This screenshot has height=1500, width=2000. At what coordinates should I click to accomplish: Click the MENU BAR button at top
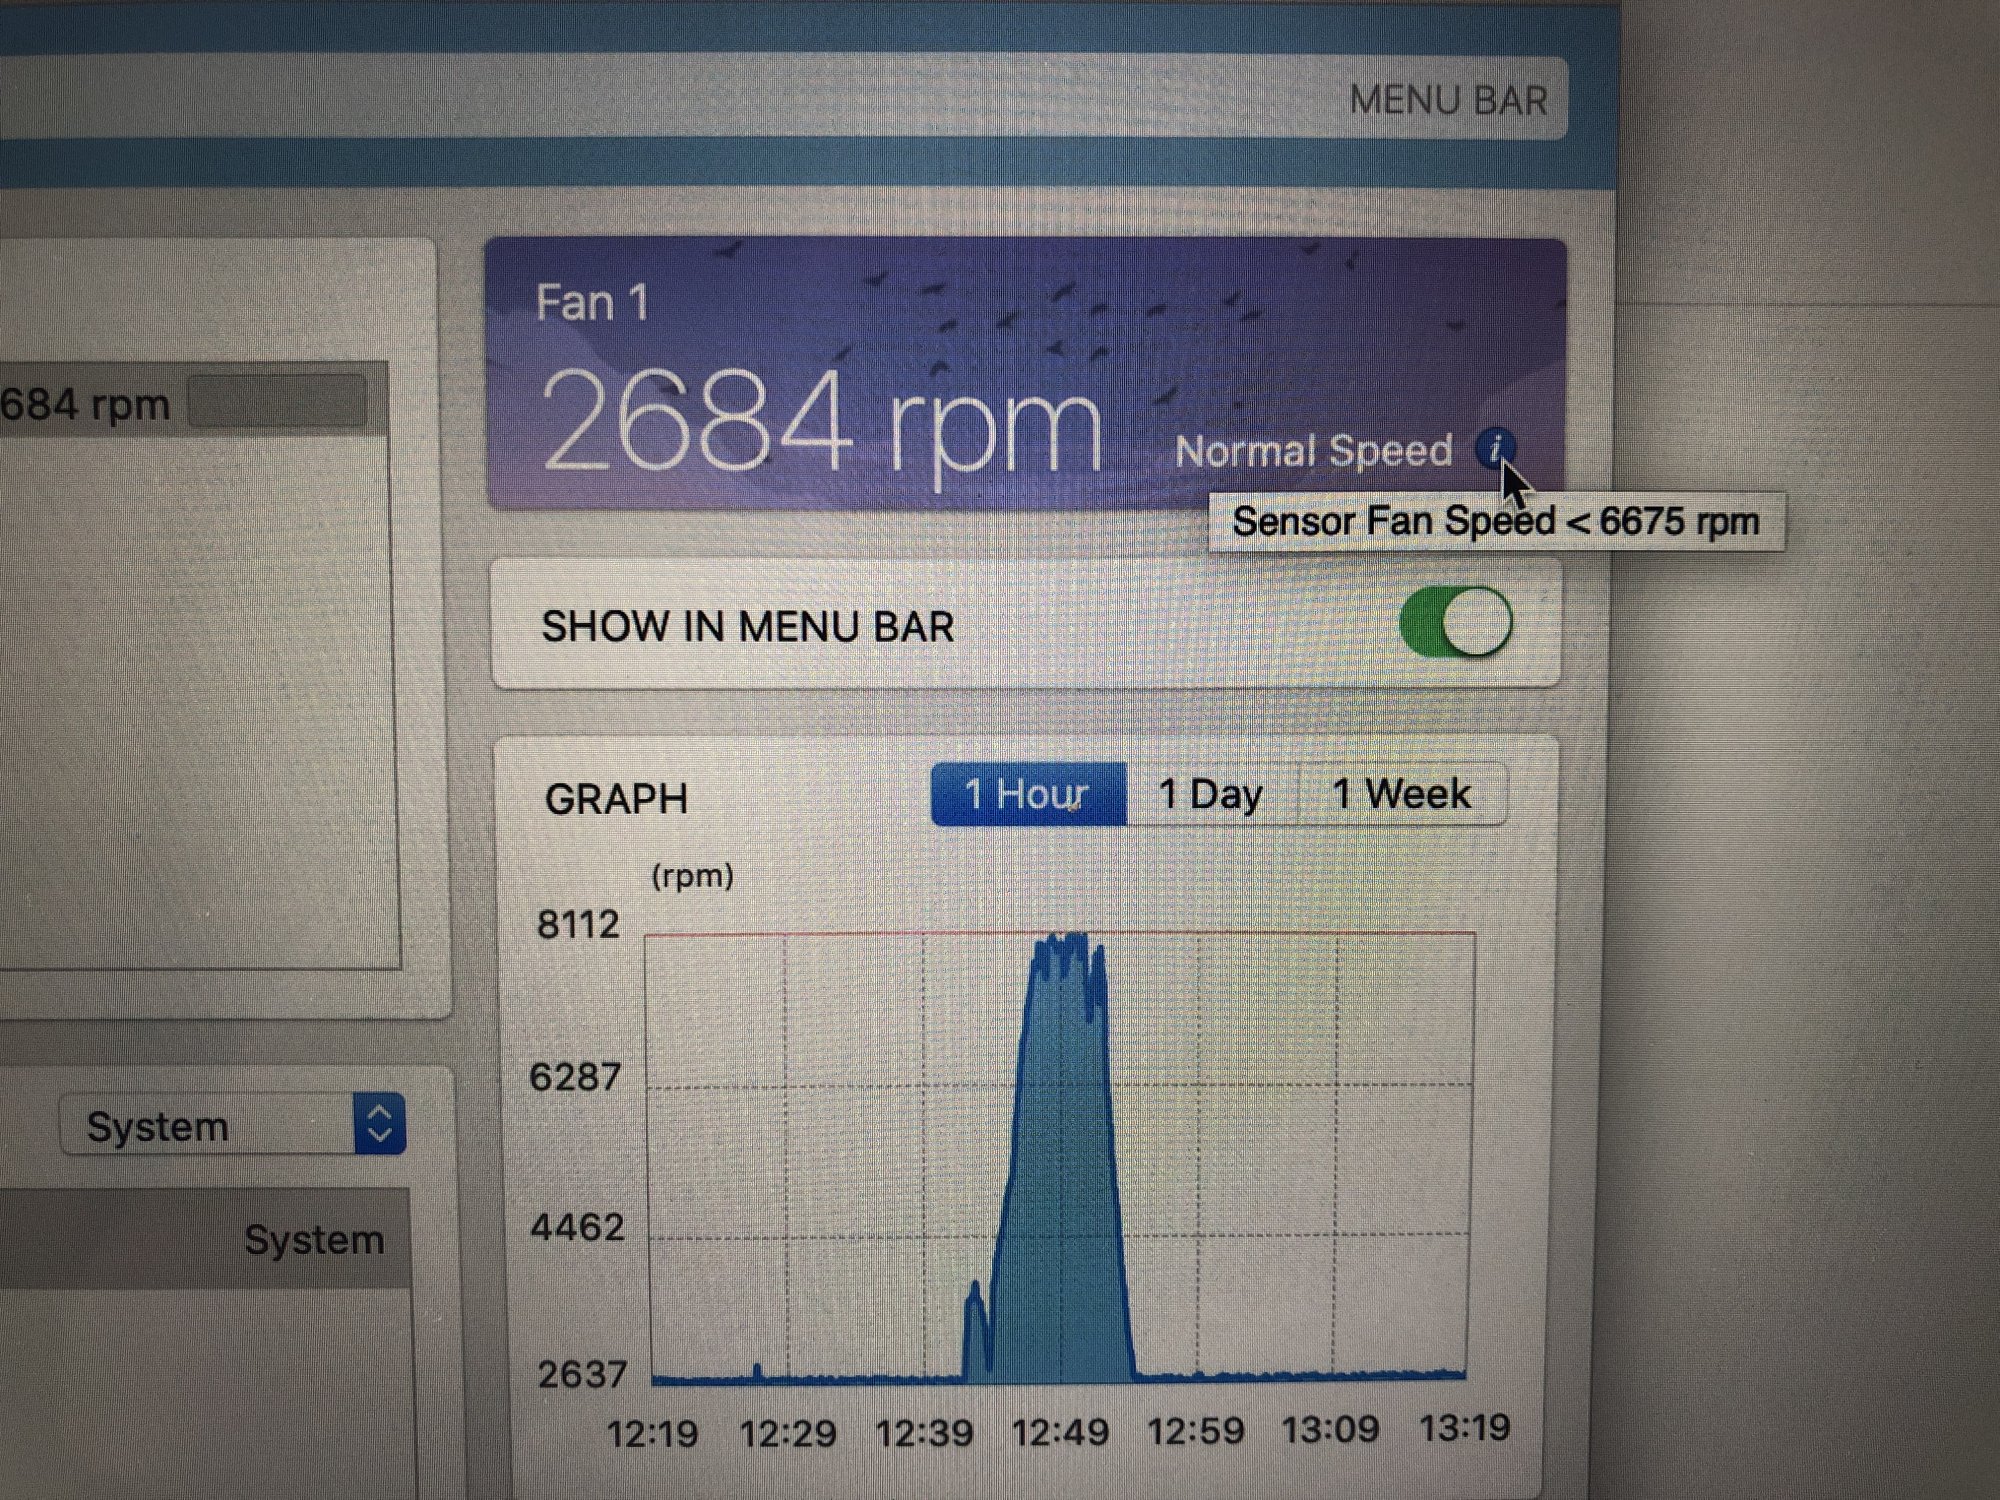click(1447, 100)
